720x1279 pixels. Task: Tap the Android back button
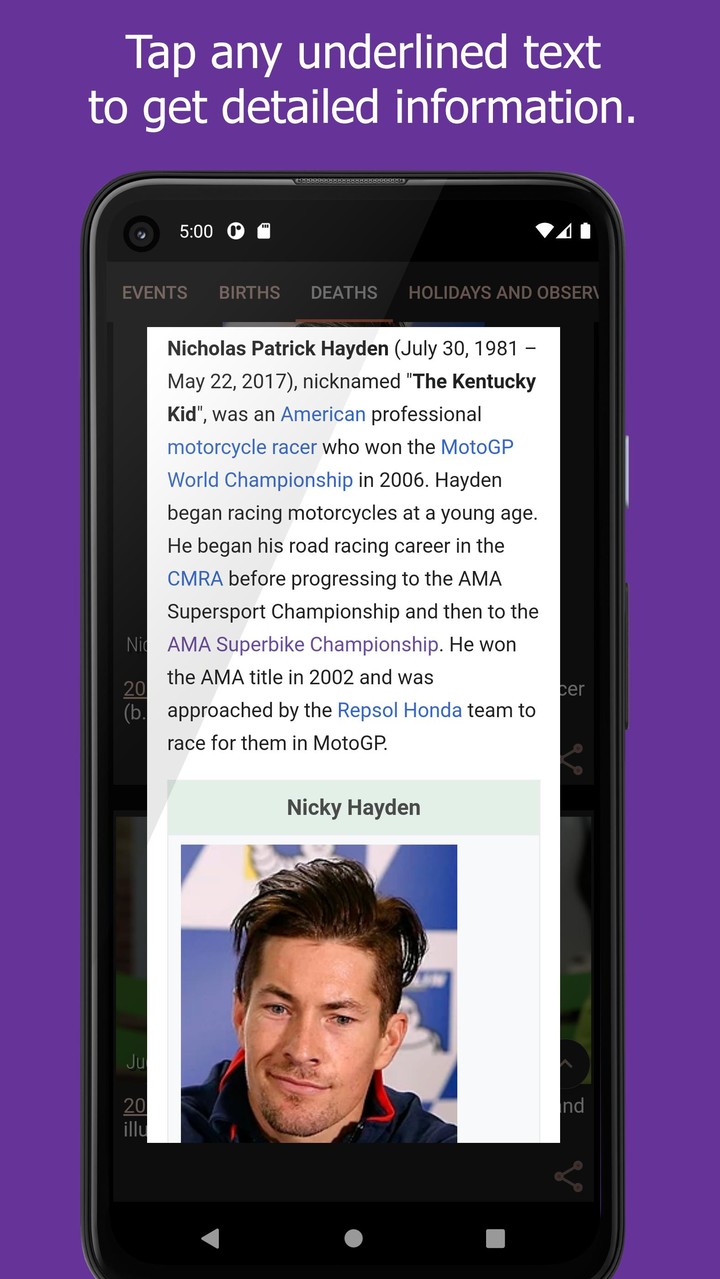(210, 1238)
